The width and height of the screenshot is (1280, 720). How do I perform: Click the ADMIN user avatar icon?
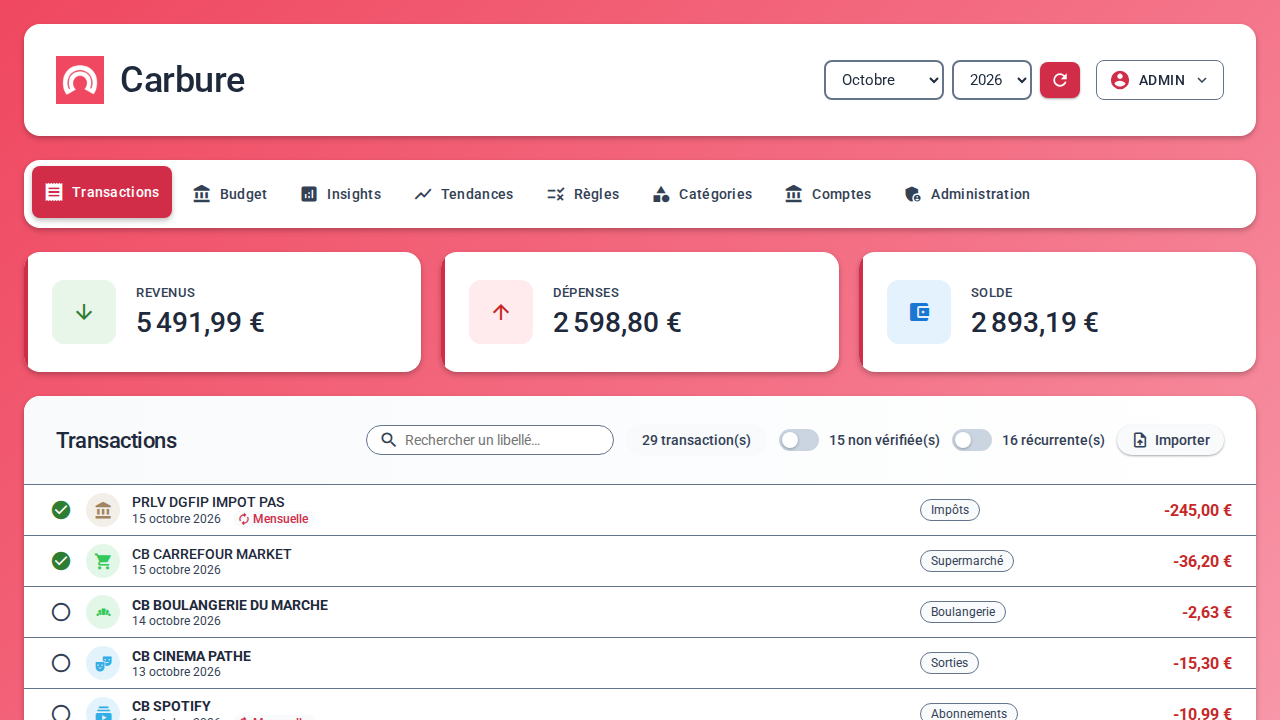(x=1120, y=80)
